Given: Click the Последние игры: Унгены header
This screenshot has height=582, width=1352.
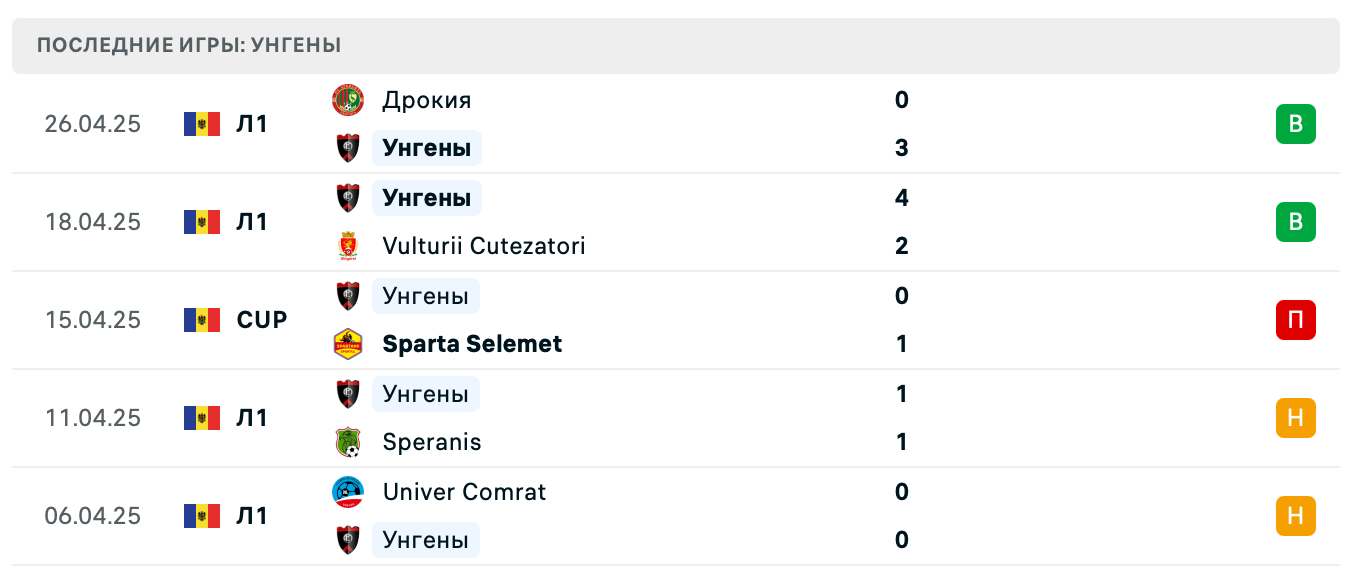Looking at the screenshot, I should coord(189,45).
